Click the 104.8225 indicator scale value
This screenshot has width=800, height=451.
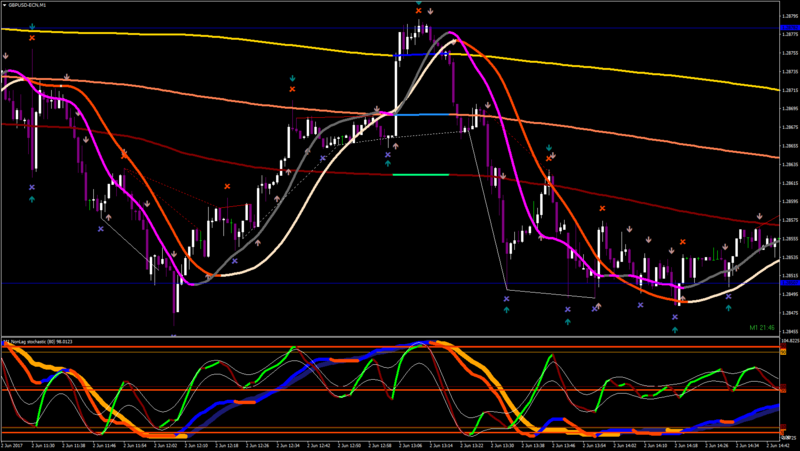click(x=790, y=340)
